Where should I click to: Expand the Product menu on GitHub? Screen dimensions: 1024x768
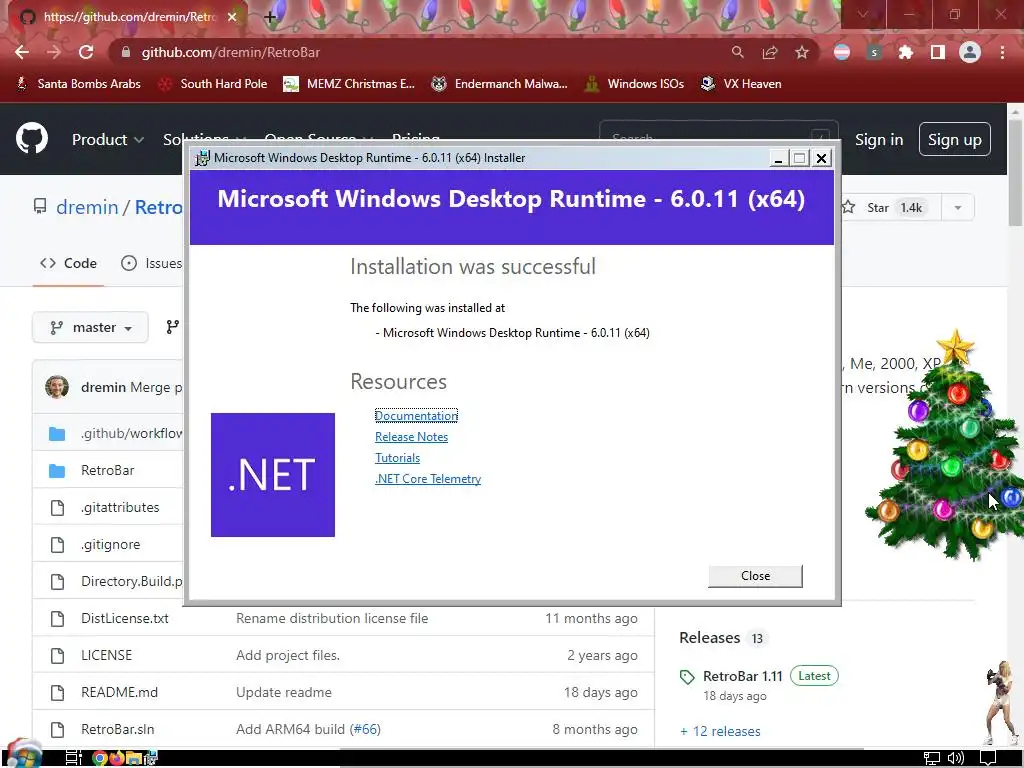[x=108, y=140]
